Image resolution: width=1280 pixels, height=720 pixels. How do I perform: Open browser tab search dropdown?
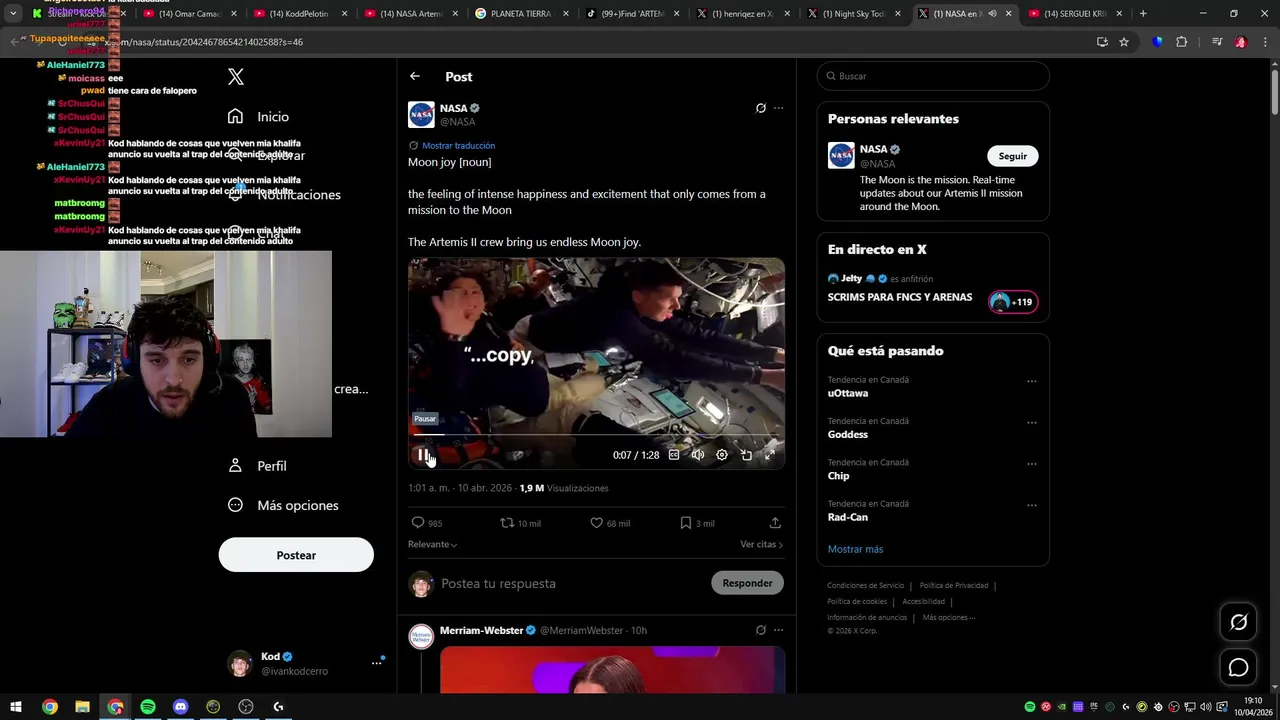[x=13, y=14]
